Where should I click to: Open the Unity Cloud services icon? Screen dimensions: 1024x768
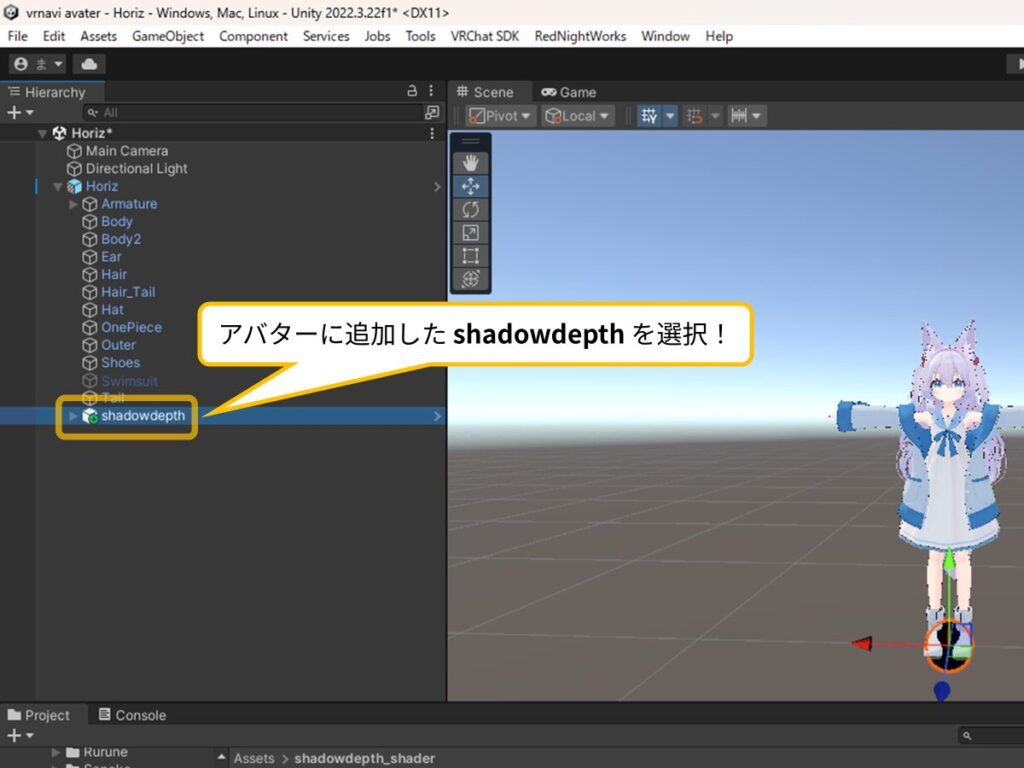[89, 64]
